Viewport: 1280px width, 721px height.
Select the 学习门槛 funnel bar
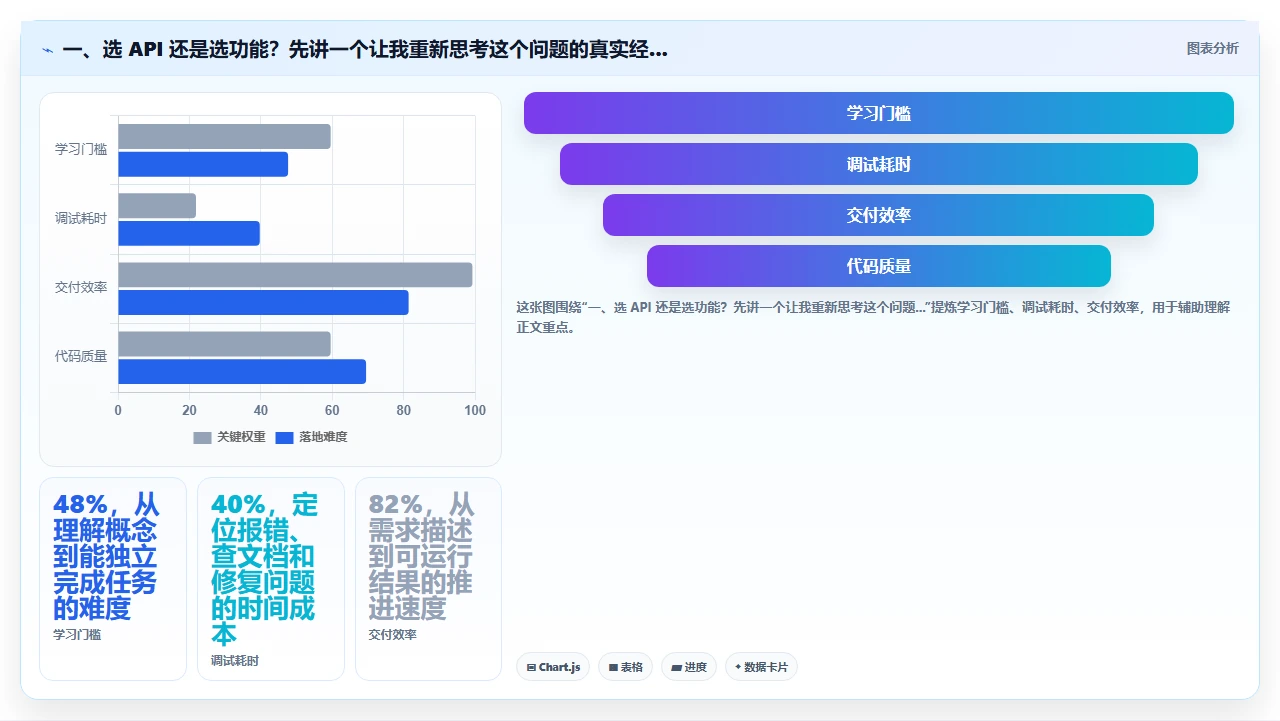click(879, 113)
